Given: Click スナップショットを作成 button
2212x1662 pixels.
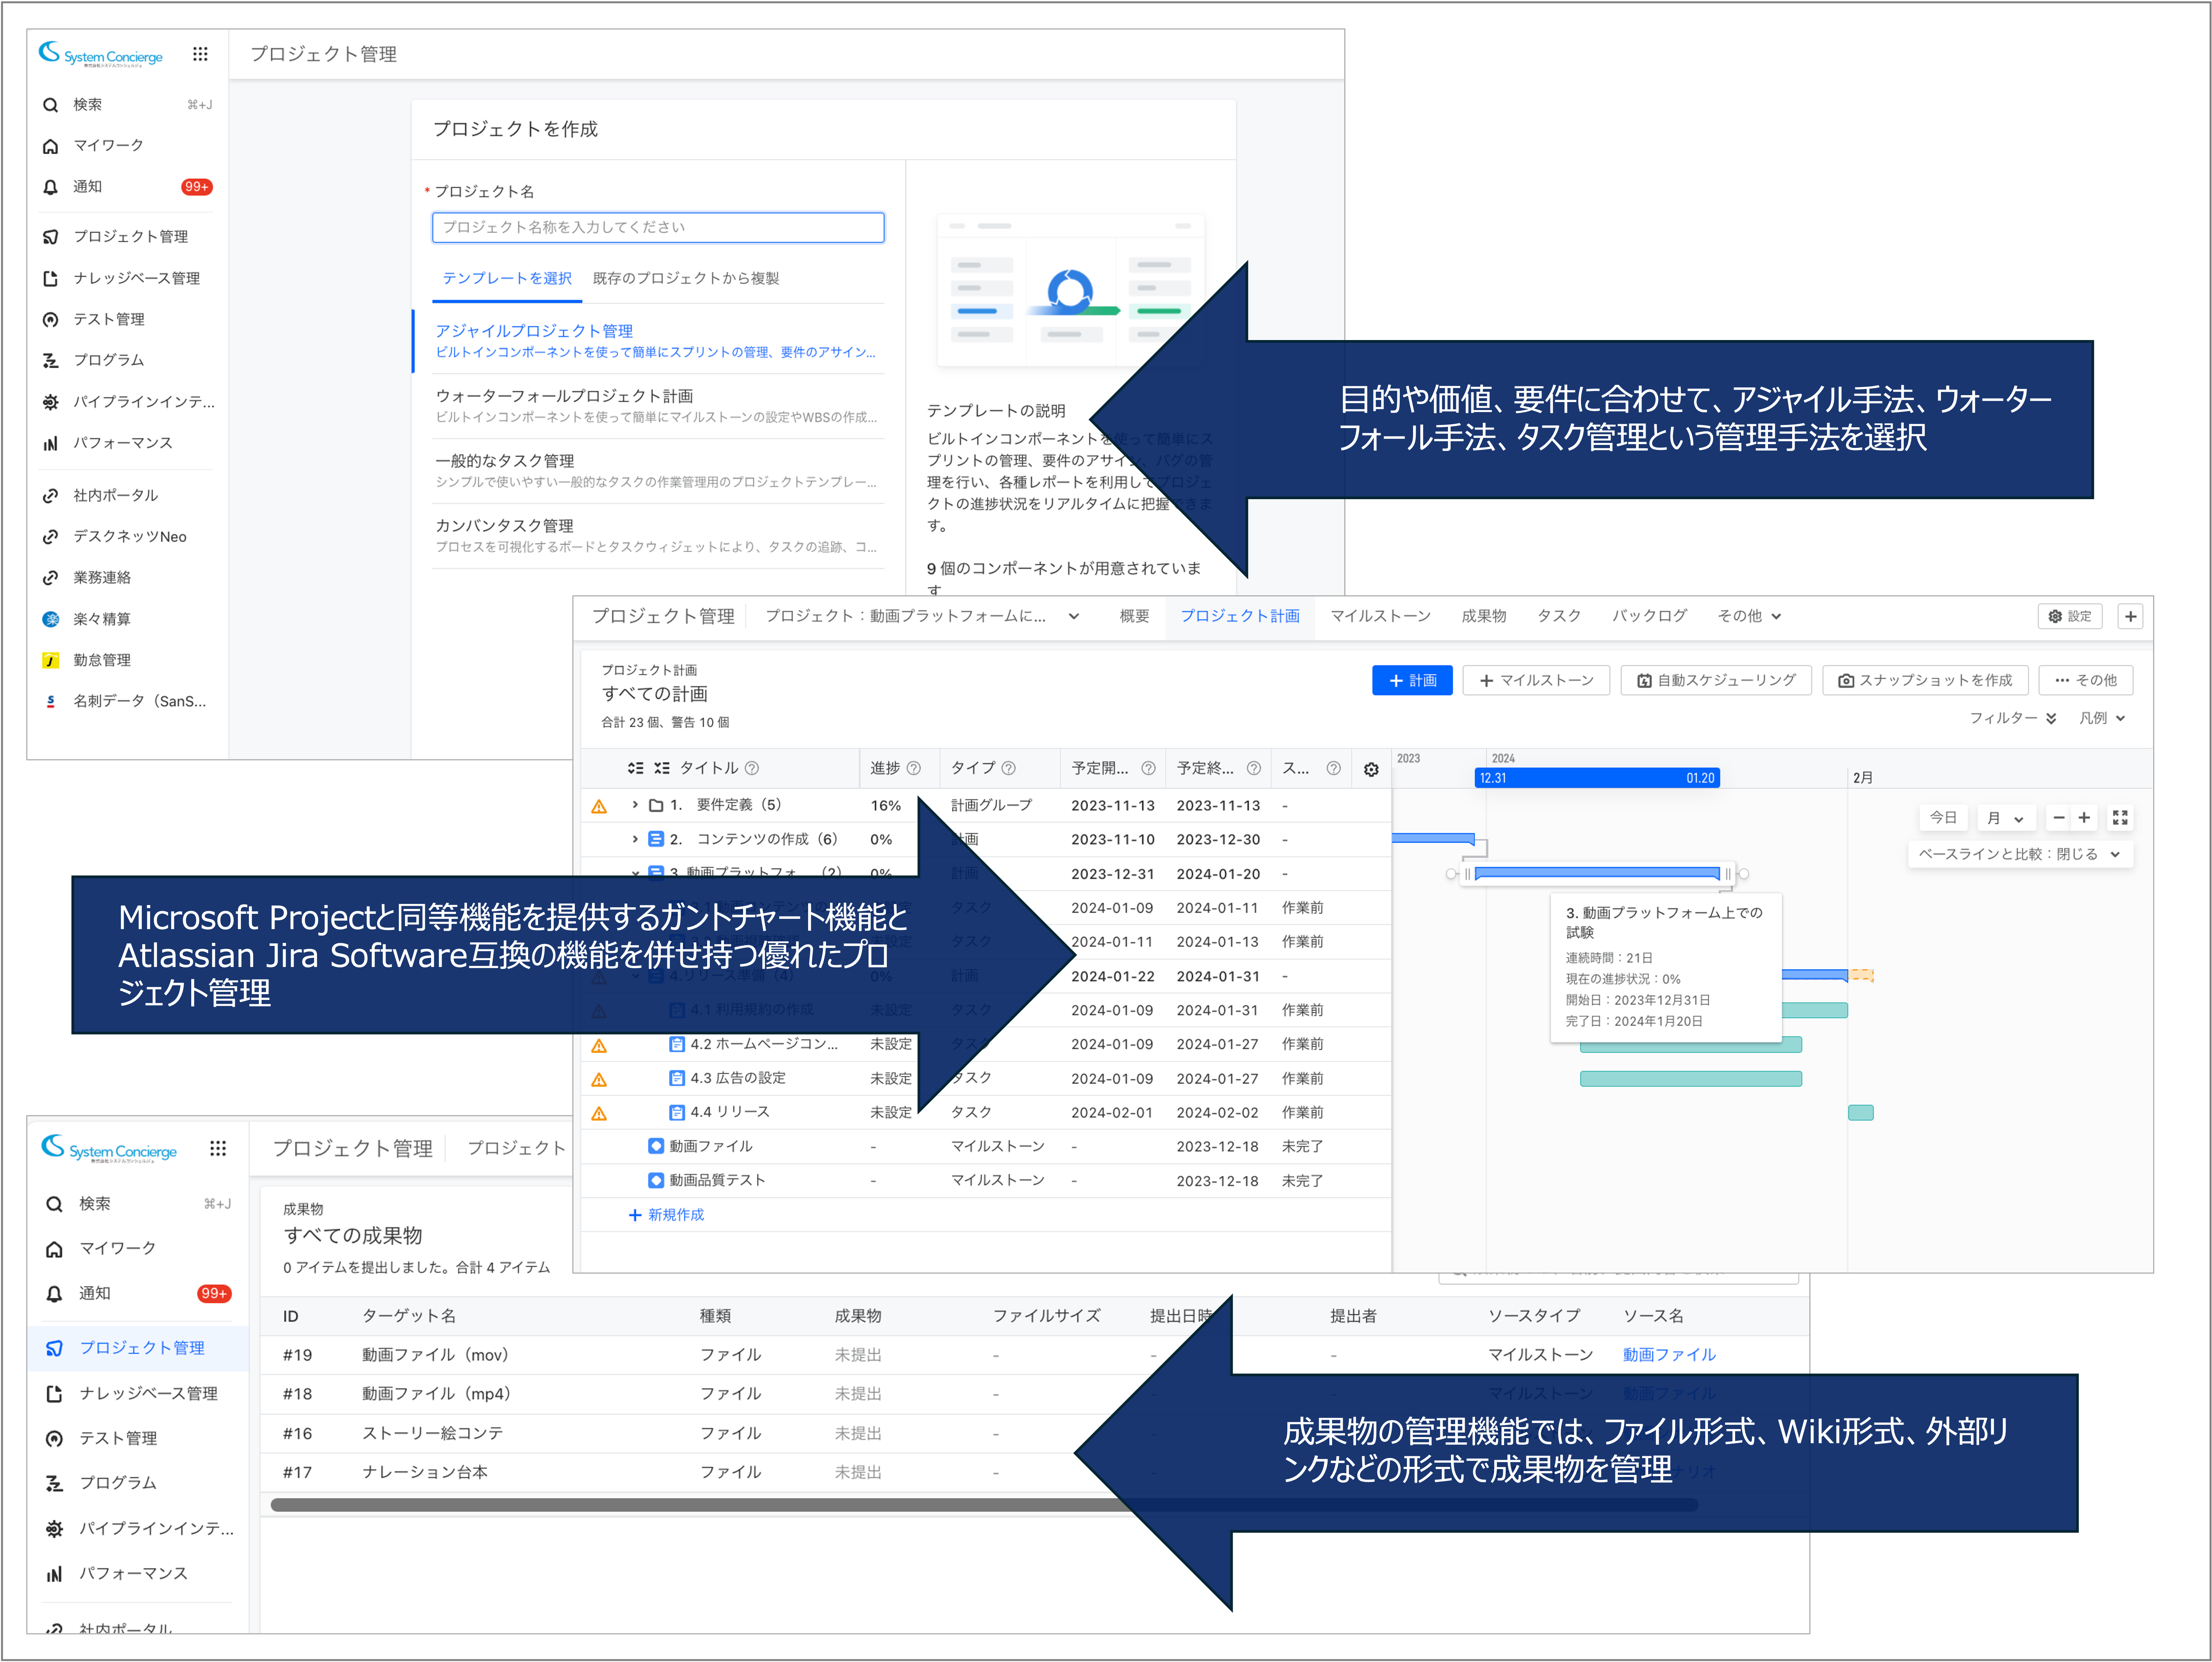Looking at the screenshot, I should [x=1926, y=681].
